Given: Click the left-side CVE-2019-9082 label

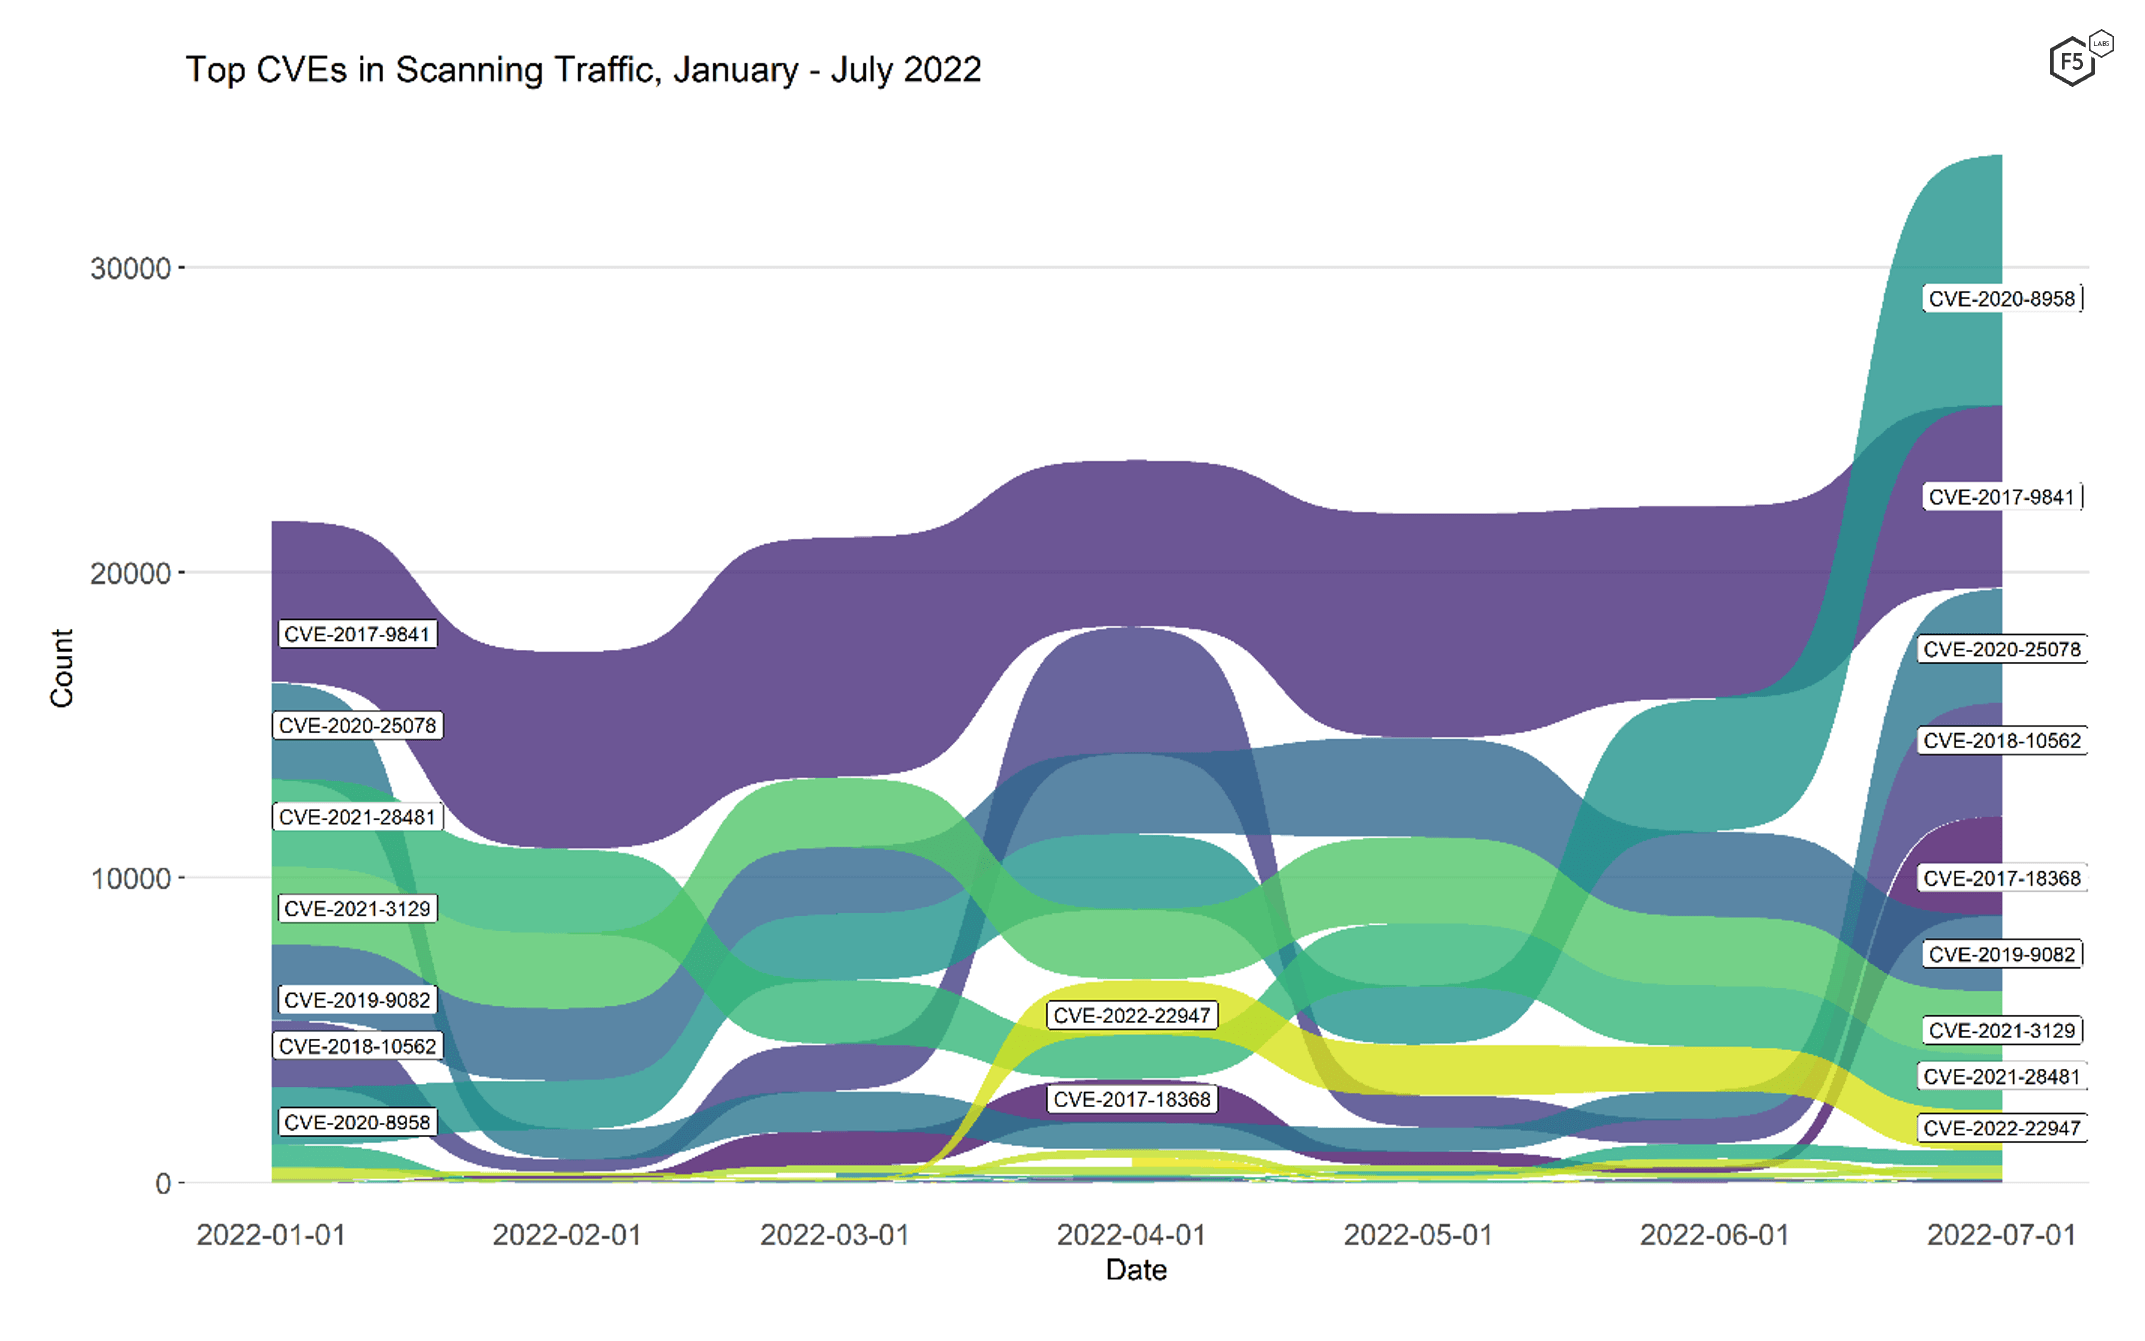Looking at the screenshot, I should pos(357,1000).
